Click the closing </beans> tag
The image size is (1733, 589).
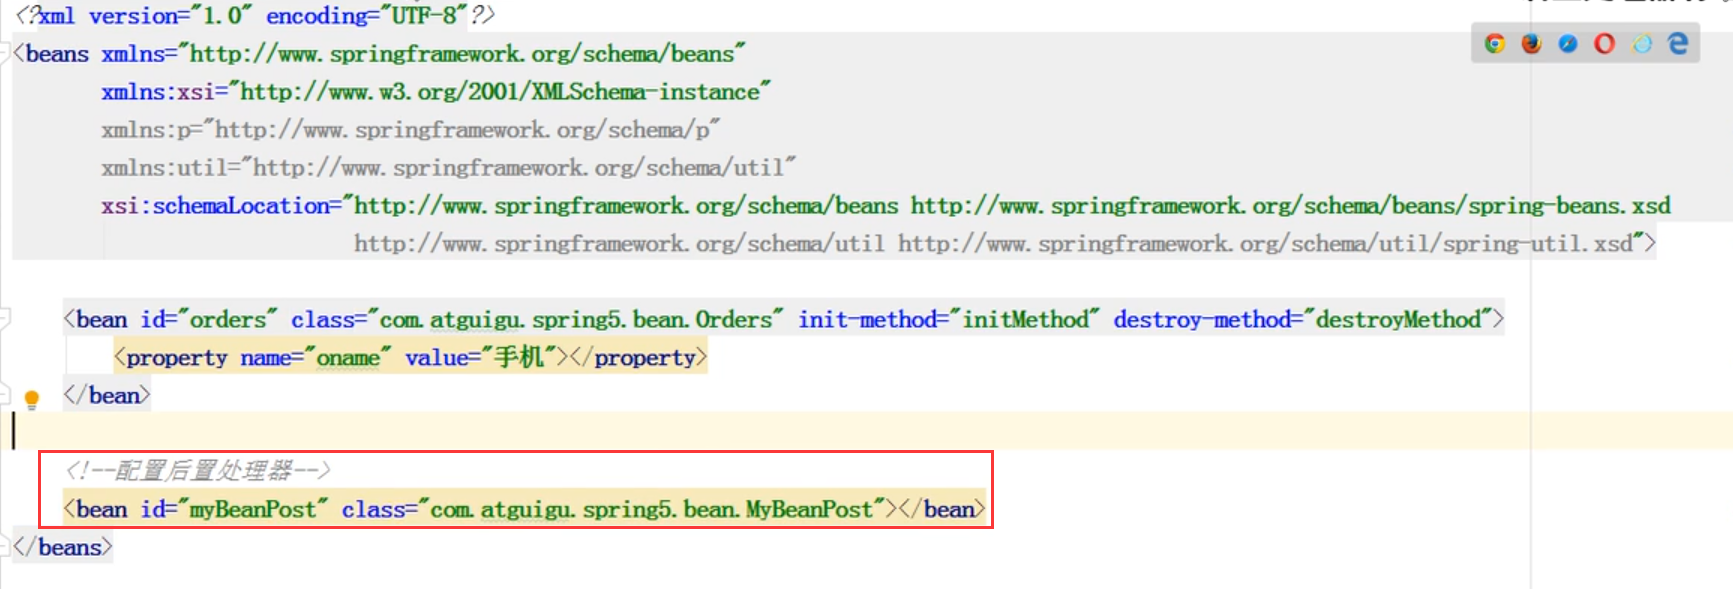[63, 547]
